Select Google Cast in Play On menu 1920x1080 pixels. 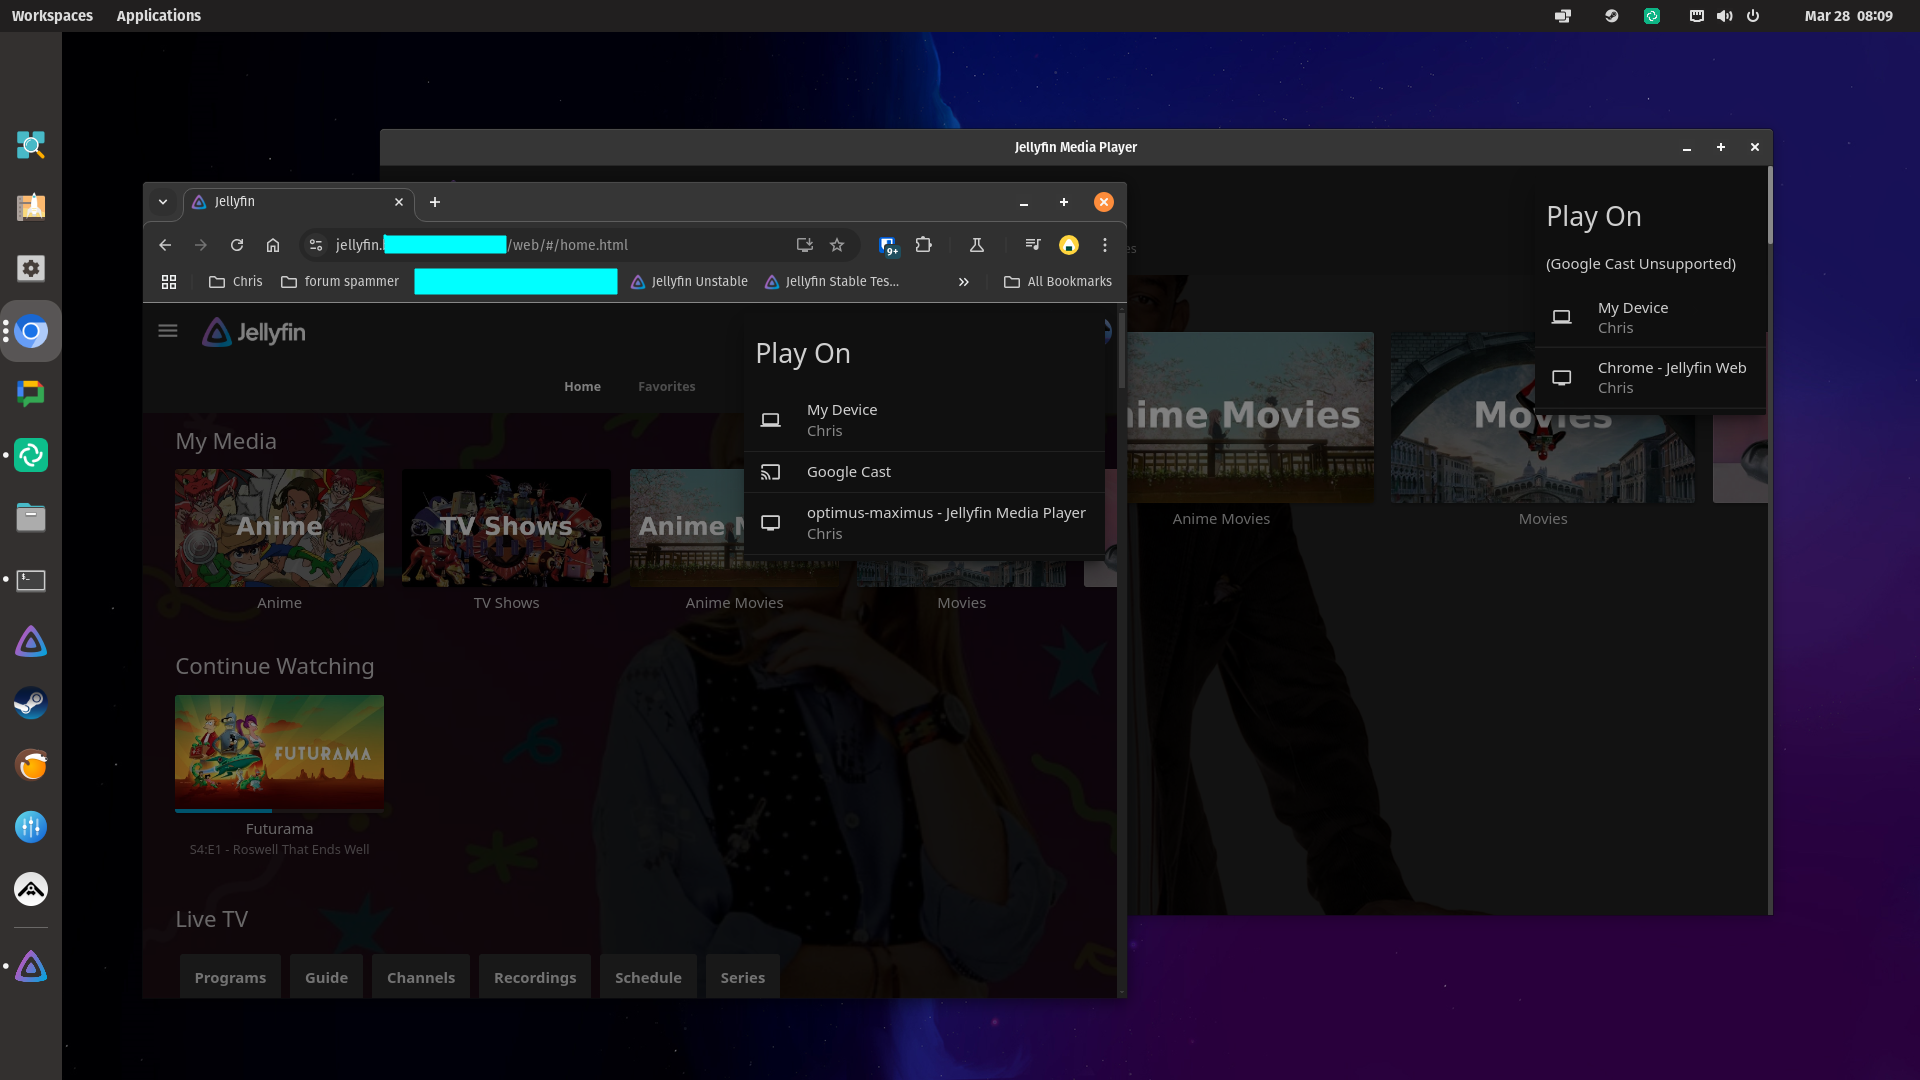click(848, 472)
